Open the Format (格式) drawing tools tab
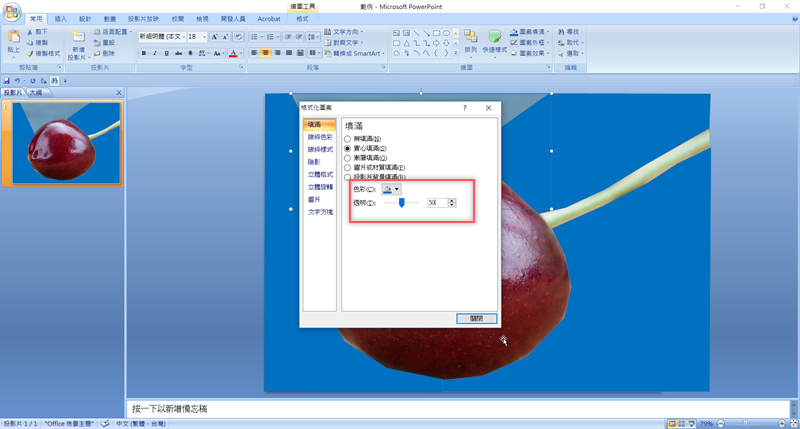The width and height of the screenshot is (800, 429). [x=303, y=19]
